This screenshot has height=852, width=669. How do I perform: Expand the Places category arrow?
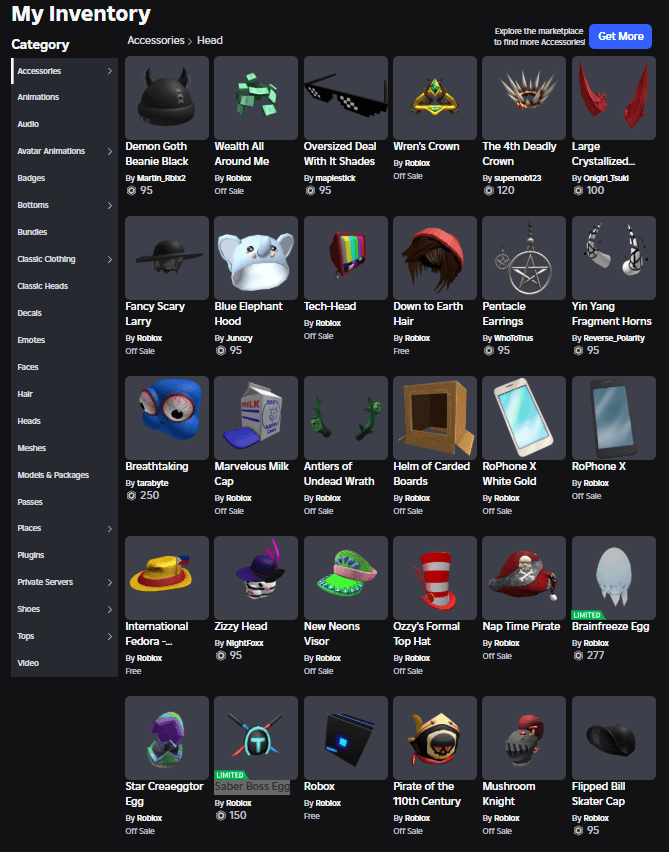click(x=110, y=529)
